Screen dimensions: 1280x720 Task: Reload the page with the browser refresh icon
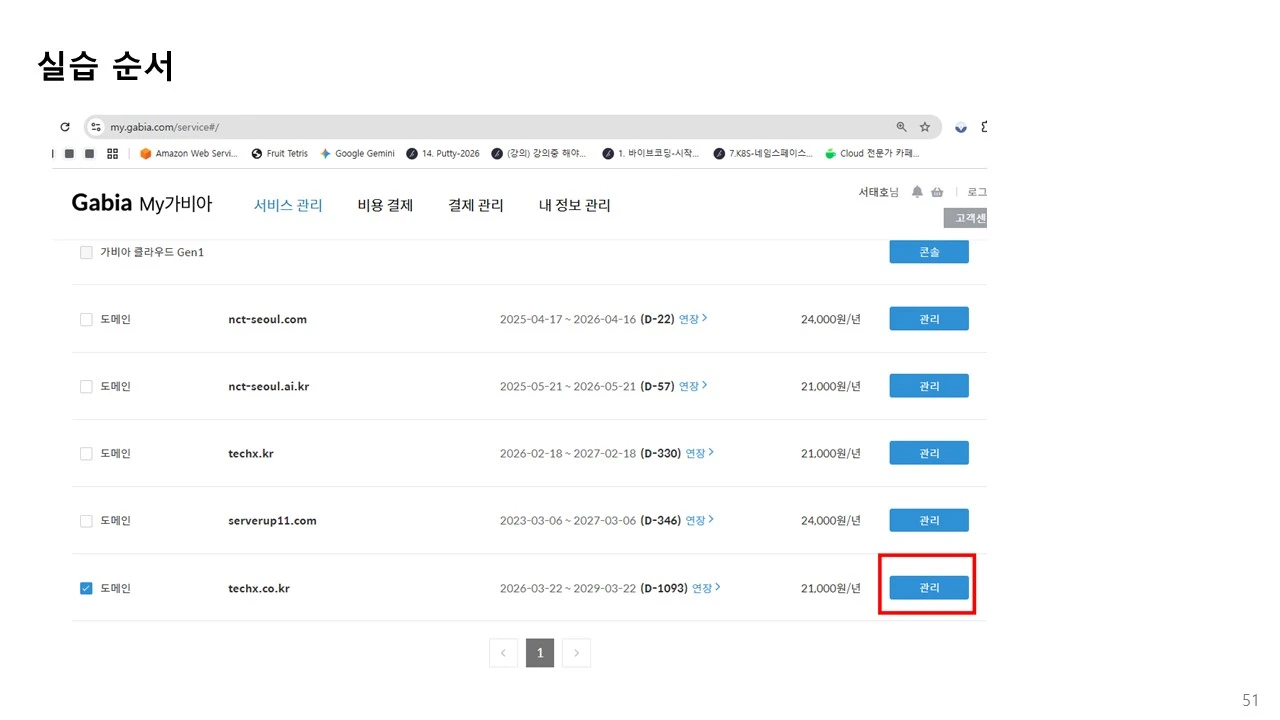(65, 127)
